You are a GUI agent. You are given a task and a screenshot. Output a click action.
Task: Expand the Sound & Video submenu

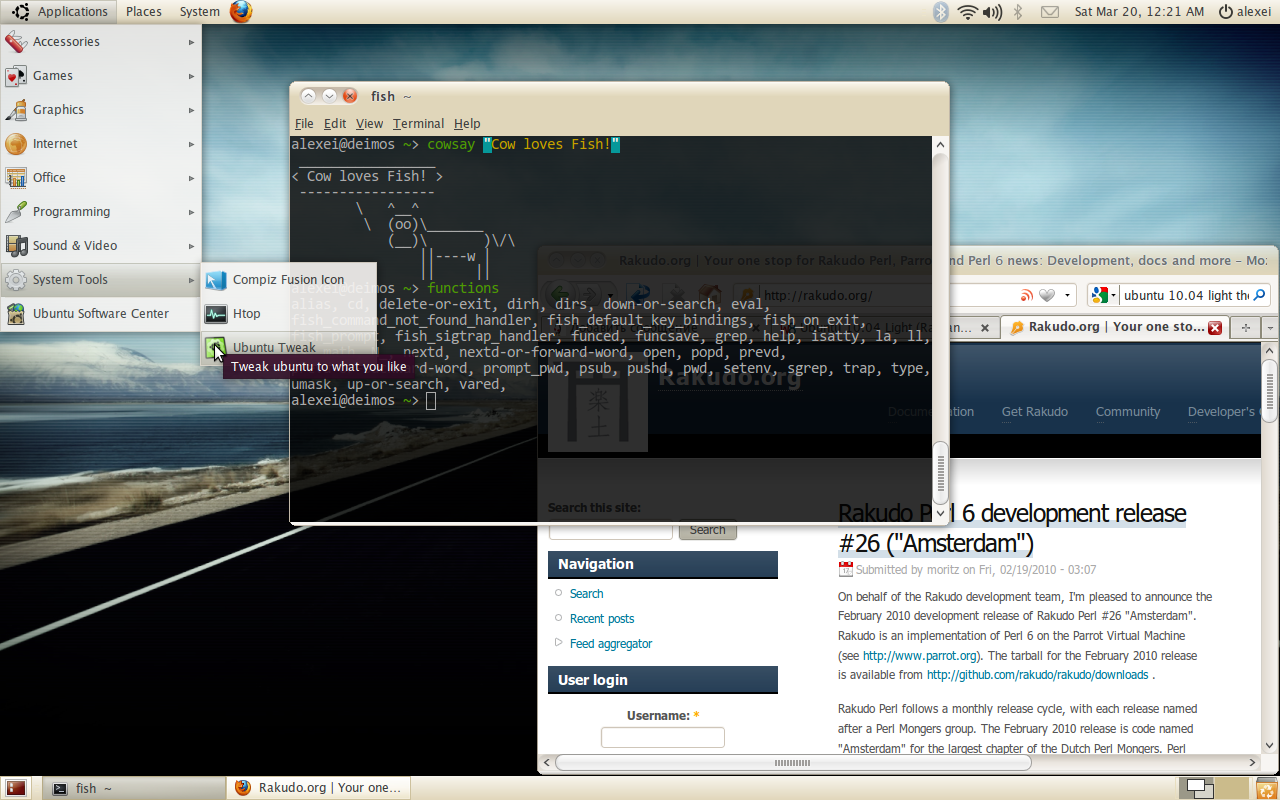(100, 246)
